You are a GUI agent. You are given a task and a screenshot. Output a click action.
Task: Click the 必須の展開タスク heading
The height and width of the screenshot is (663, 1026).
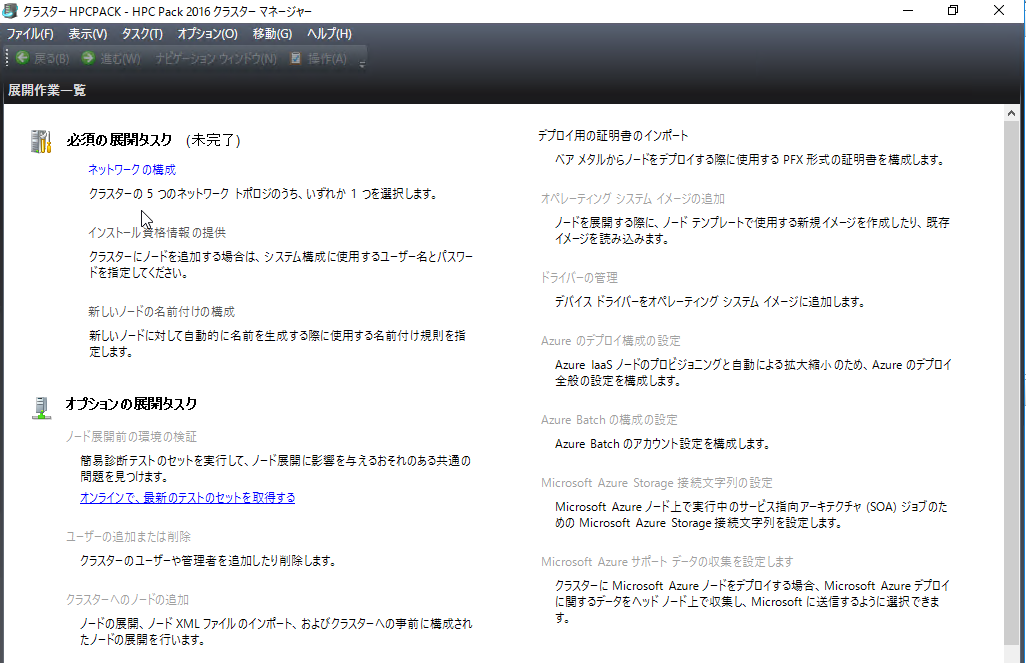click(119, 140)
